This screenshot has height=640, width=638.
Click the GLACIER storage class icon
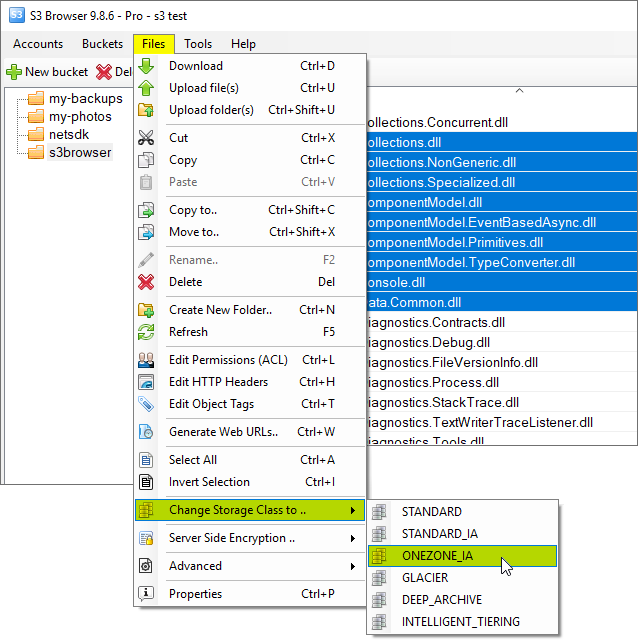(x=379, y=578)
